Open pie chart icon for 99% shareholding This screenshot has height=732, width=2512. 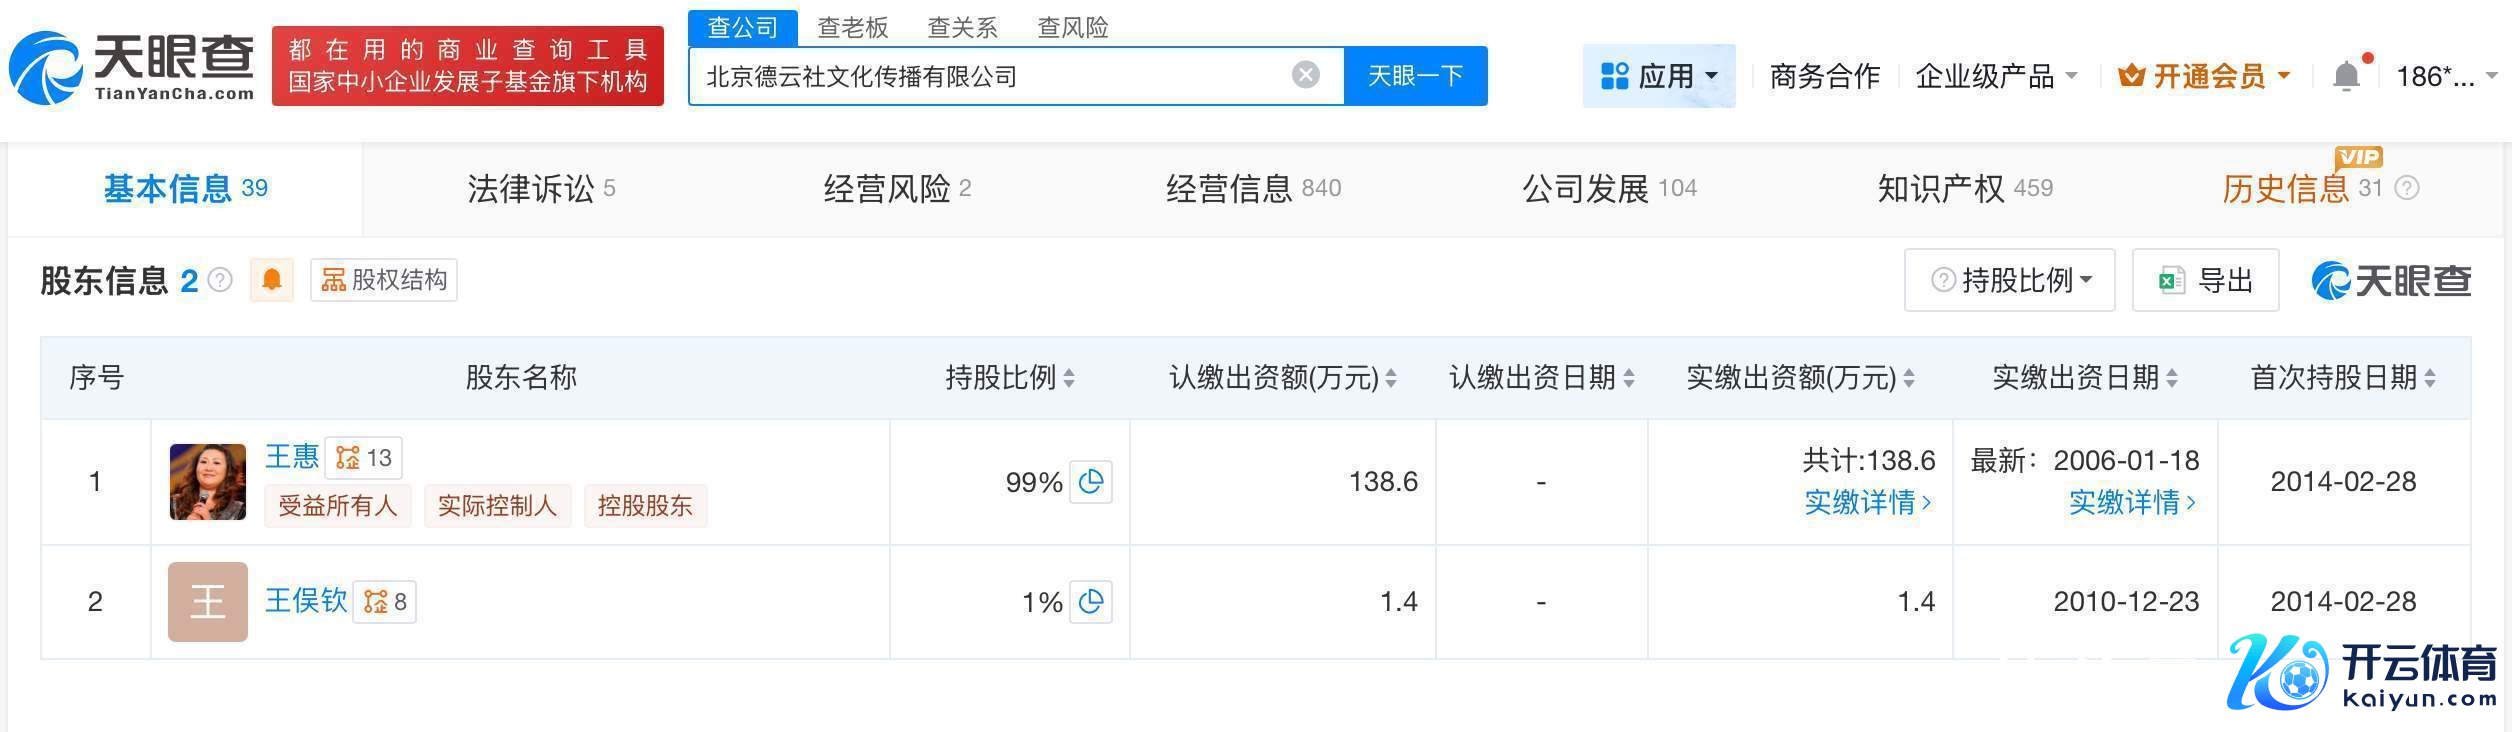(x=1091, y=482)
